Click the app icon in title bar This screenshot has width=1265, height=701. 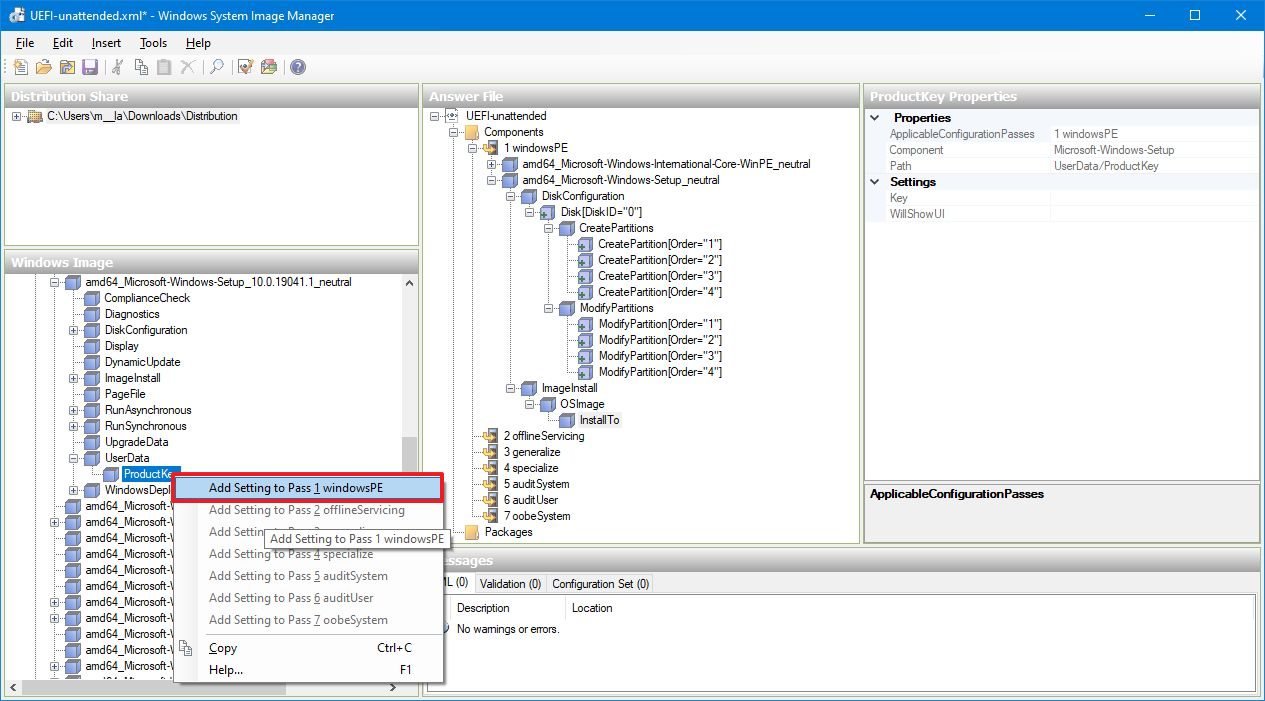point(18,16)
